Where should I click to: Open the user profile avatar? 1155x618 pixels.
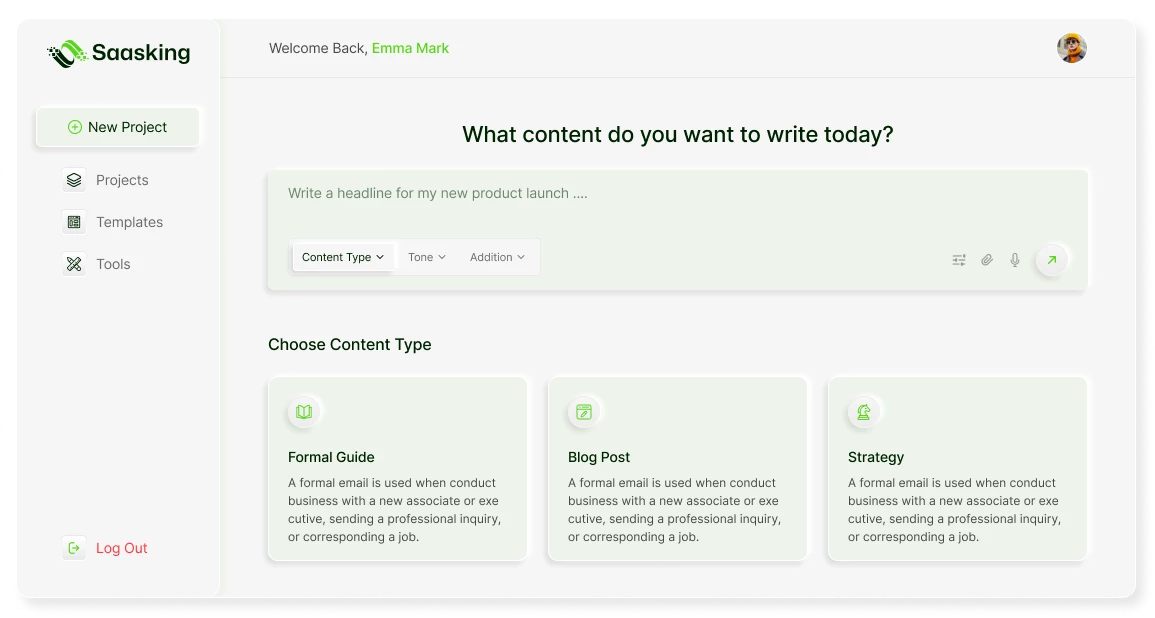click(x=1072, y=48)
